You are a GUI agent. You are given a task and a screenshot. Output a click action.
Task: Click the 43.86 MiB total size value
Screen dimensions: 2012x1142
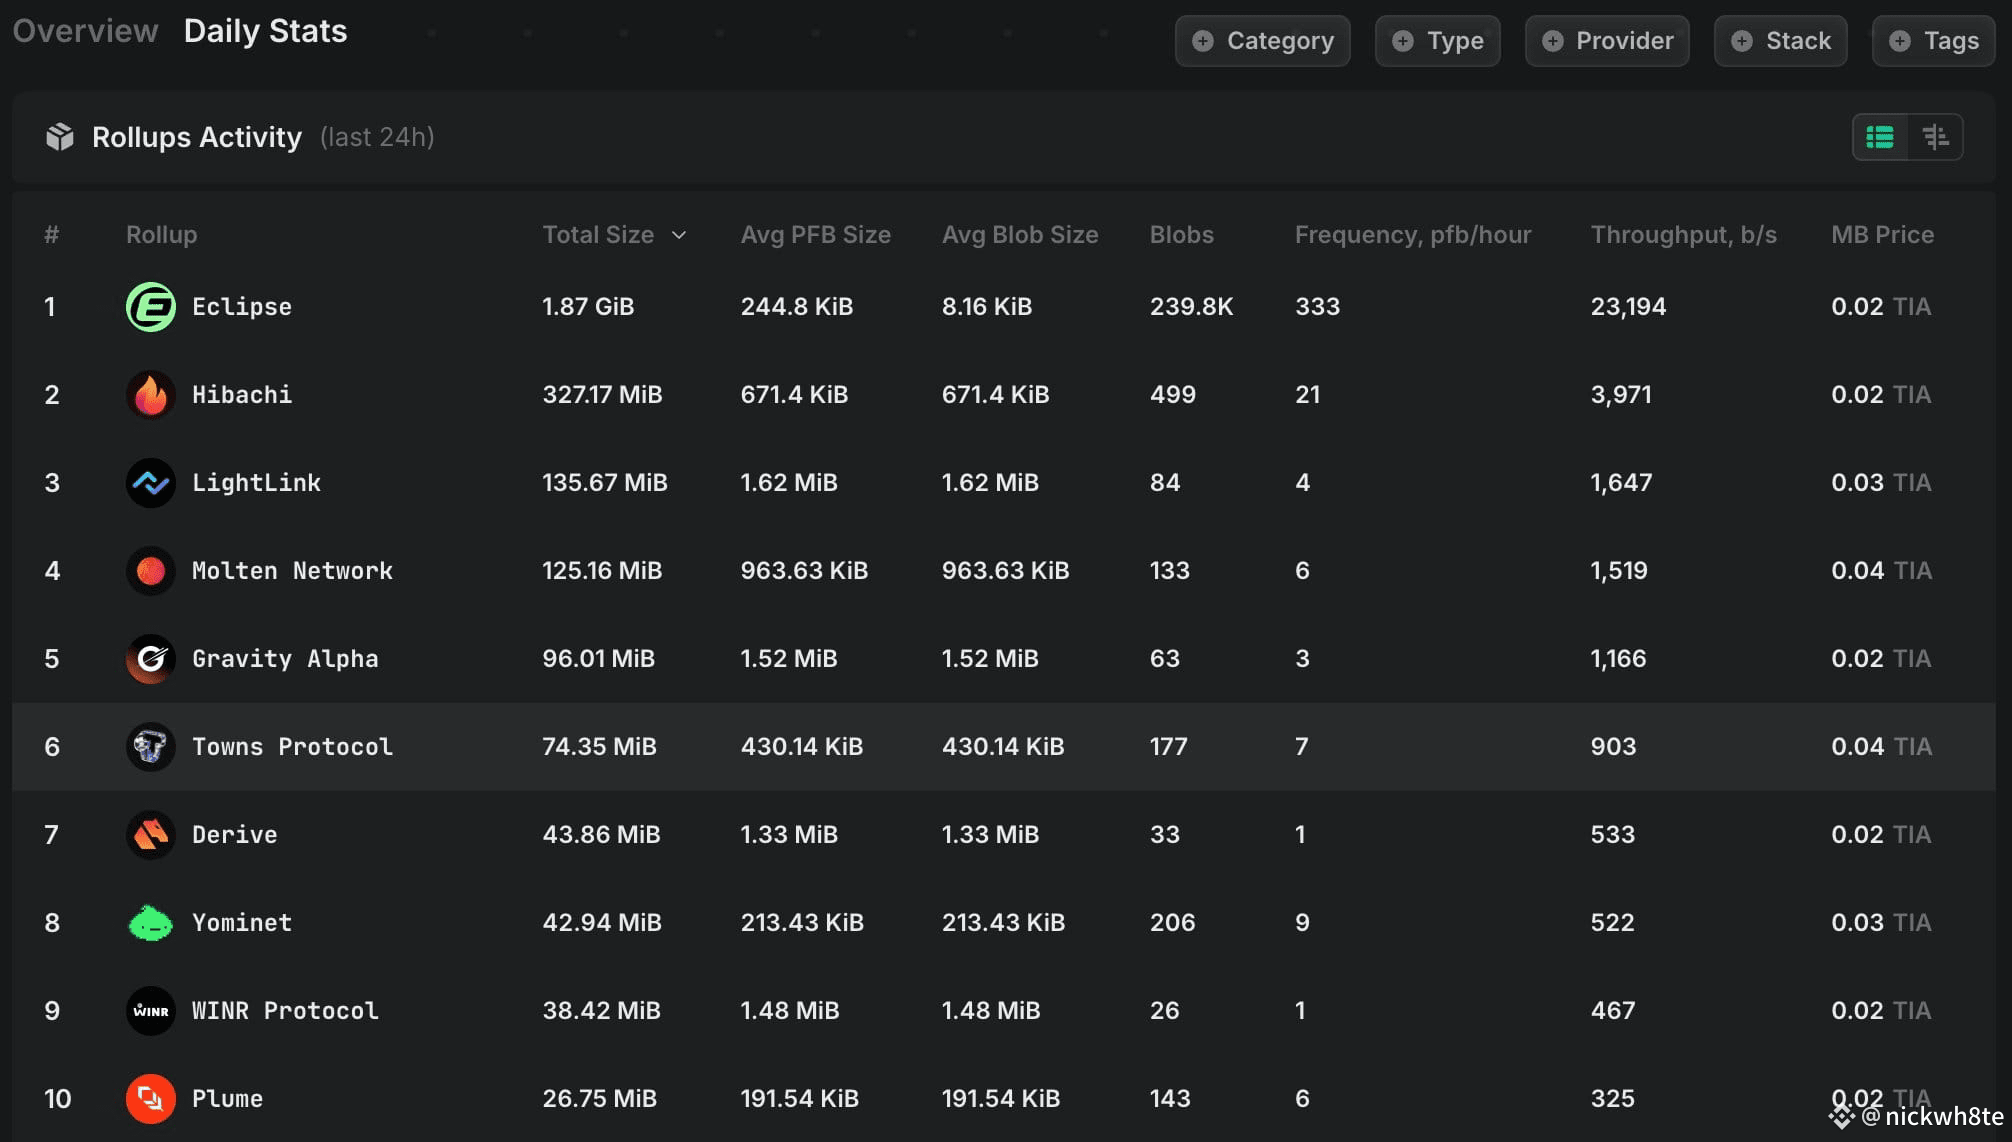[x=601, y=835]
